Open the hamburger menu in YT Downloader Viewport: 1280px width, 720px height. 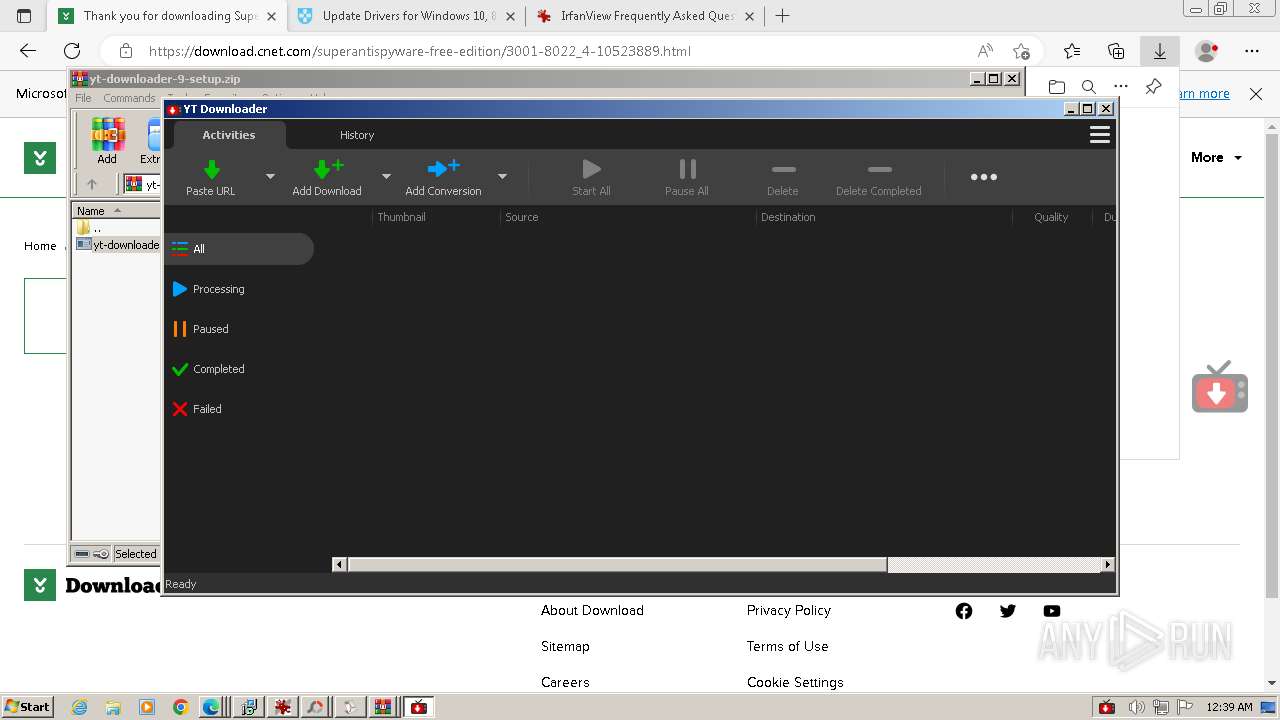pos(1100,135)
